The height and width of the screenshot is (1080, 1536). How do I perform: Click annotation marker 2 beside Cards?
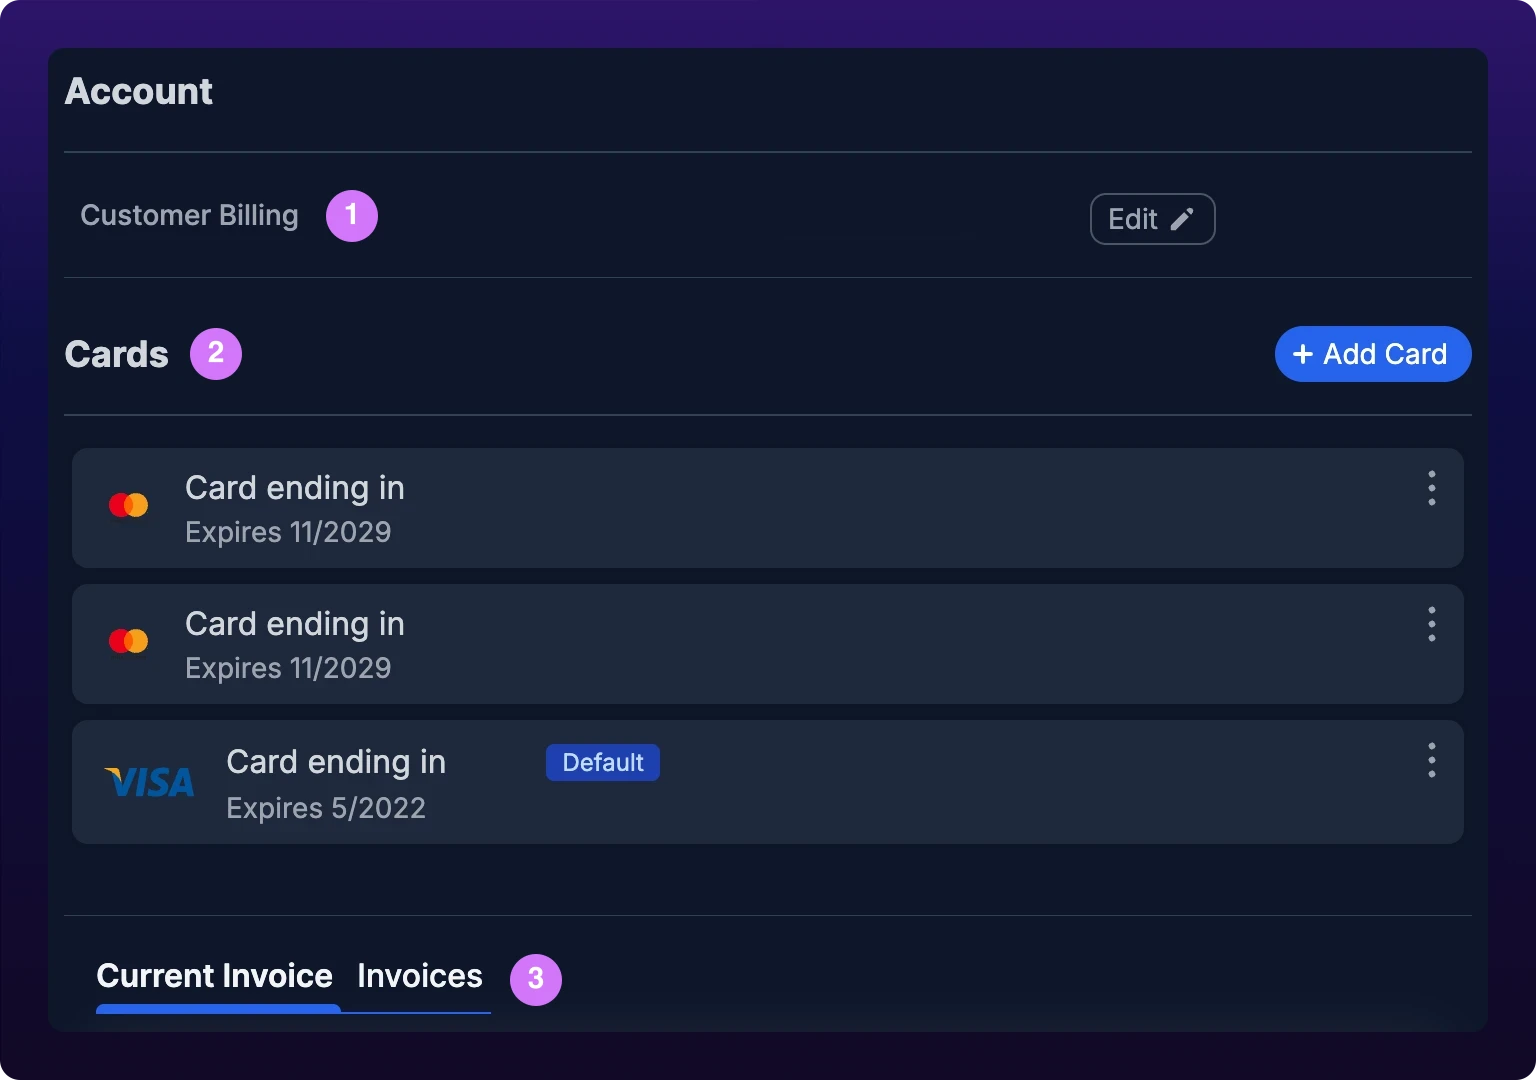pyautogui.click(x=216, y=354)
